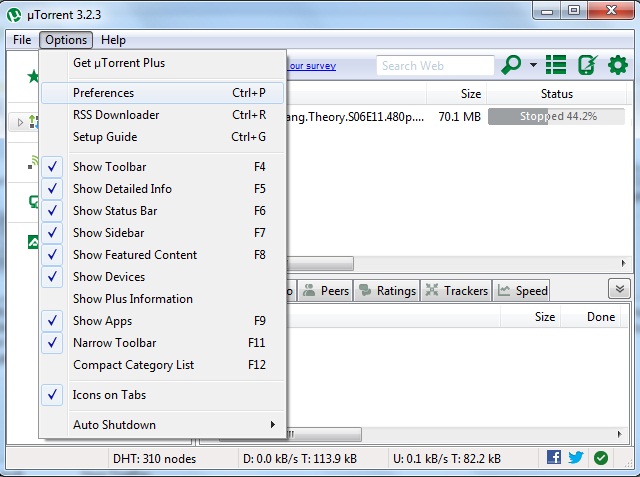
Task: Click the green star sidebar icon
Action: click(x=33, y=76)
